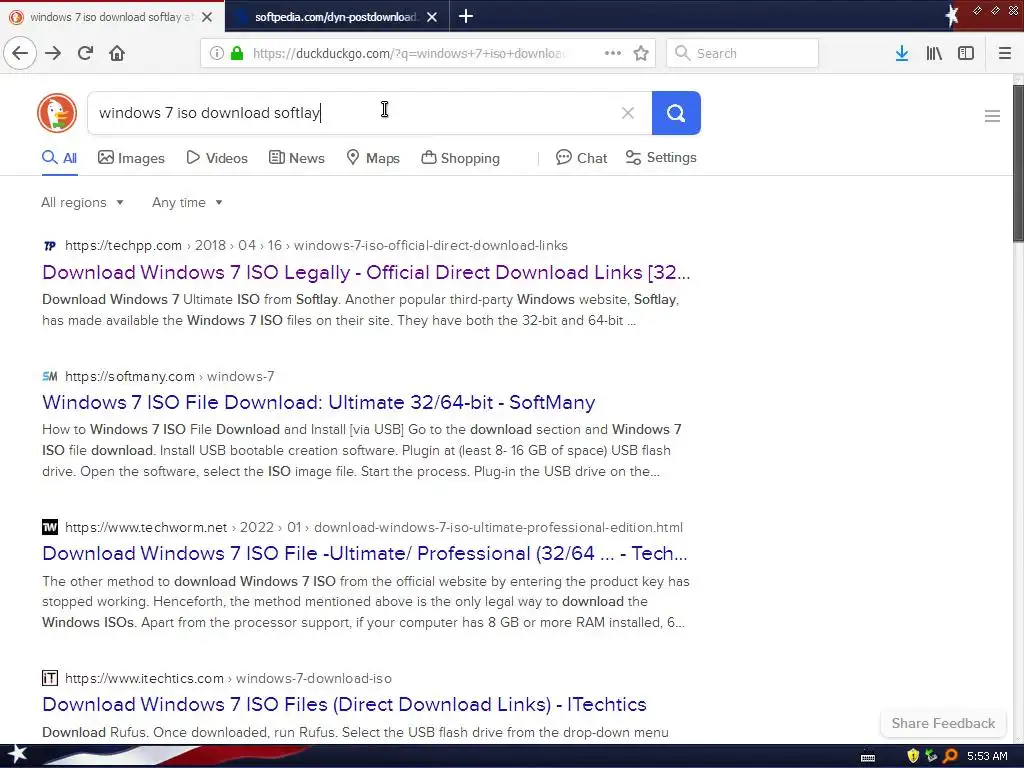This screenshot has height=768, width=1024.
Task: Select the All results tab
Action: (x=59, y=158)
